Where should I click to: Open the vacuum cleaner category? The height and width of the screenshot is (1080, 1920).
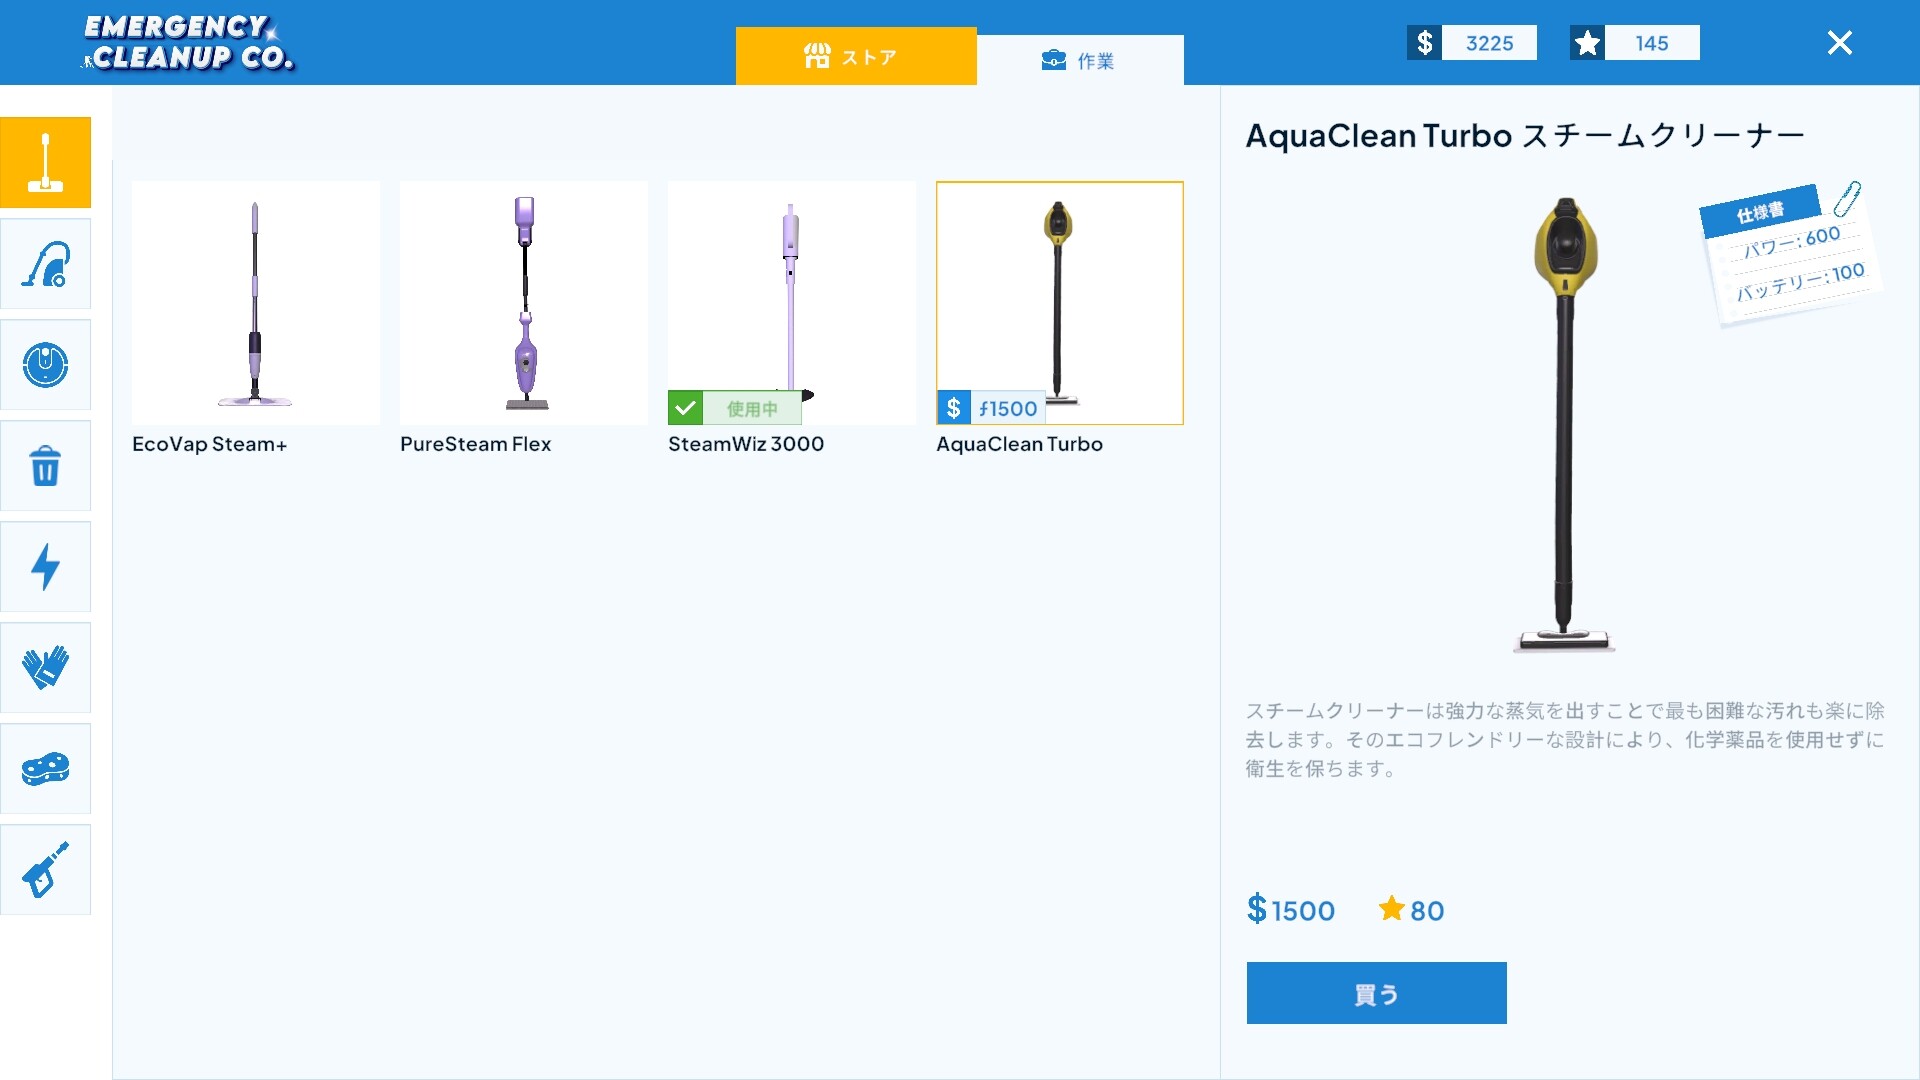[45, 264]
